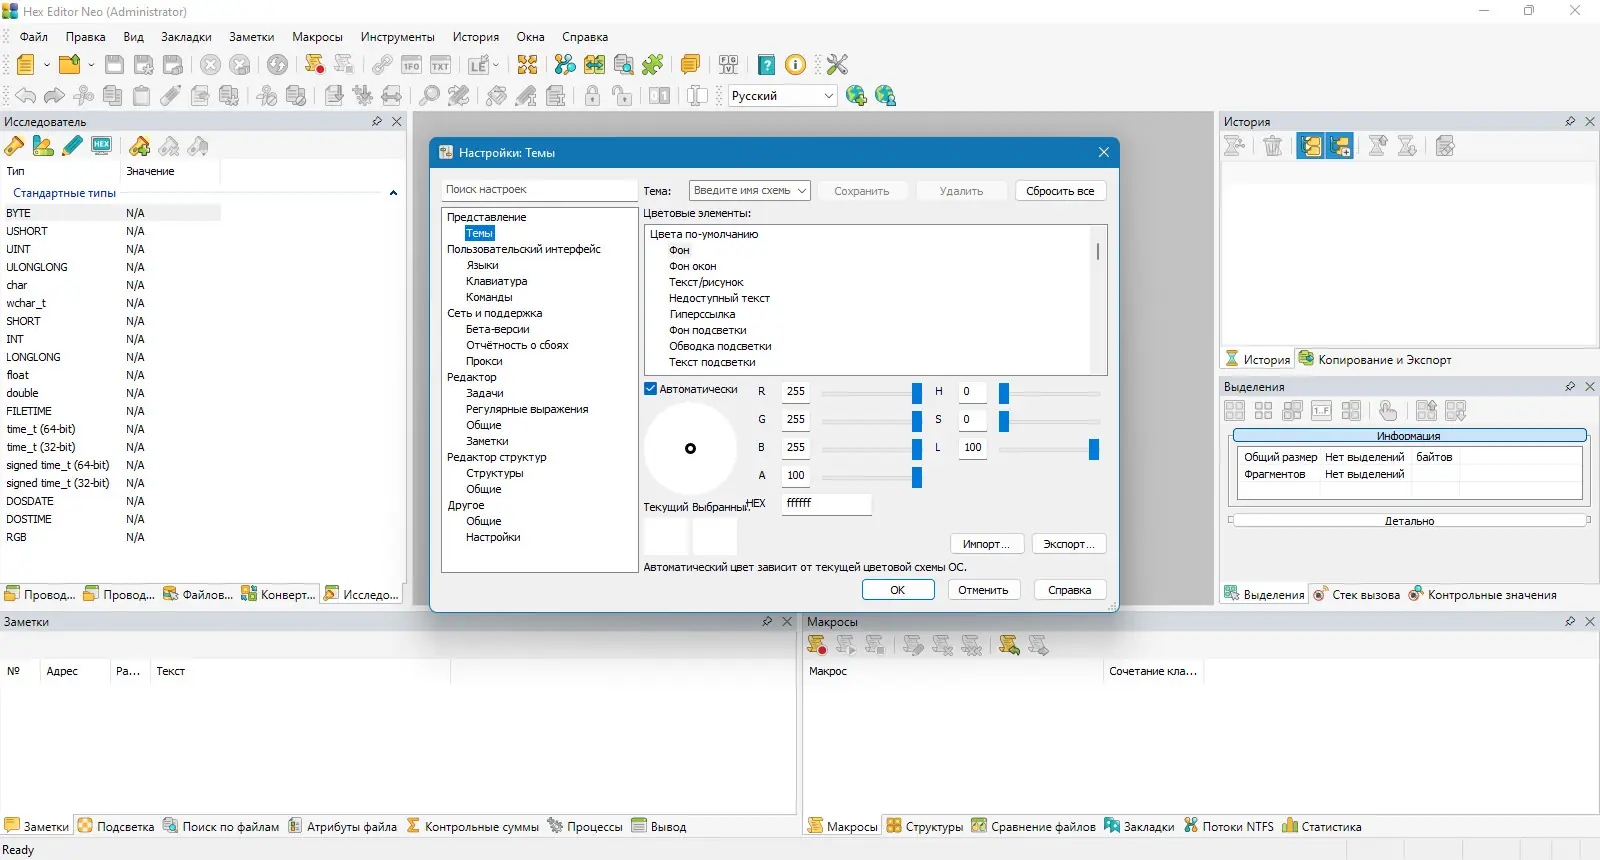Click the Отменить button
The image size is (1600, 860).
983,590
